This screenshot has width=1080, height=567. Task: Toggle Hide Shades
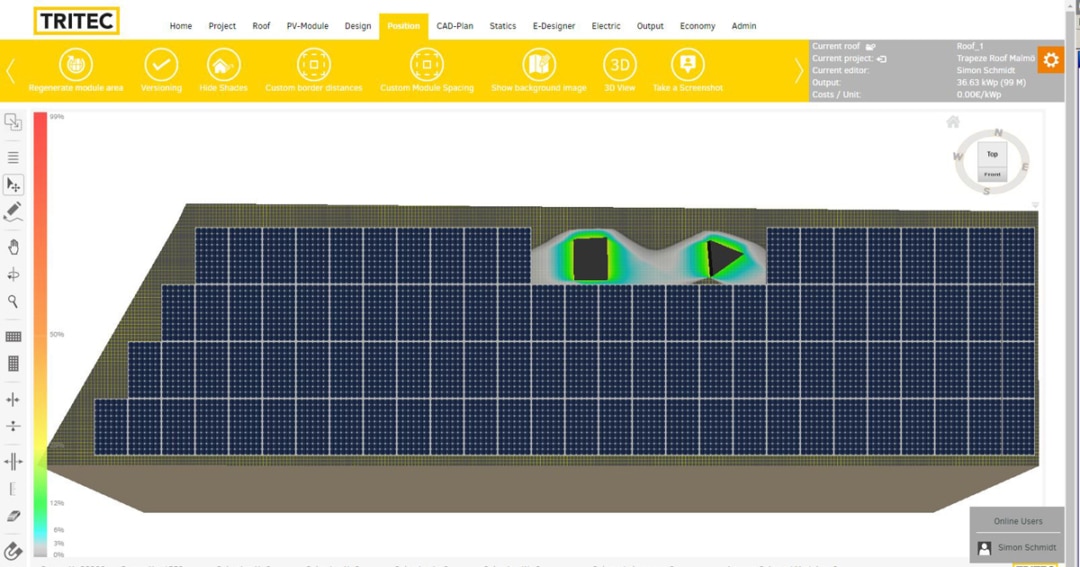223,65
